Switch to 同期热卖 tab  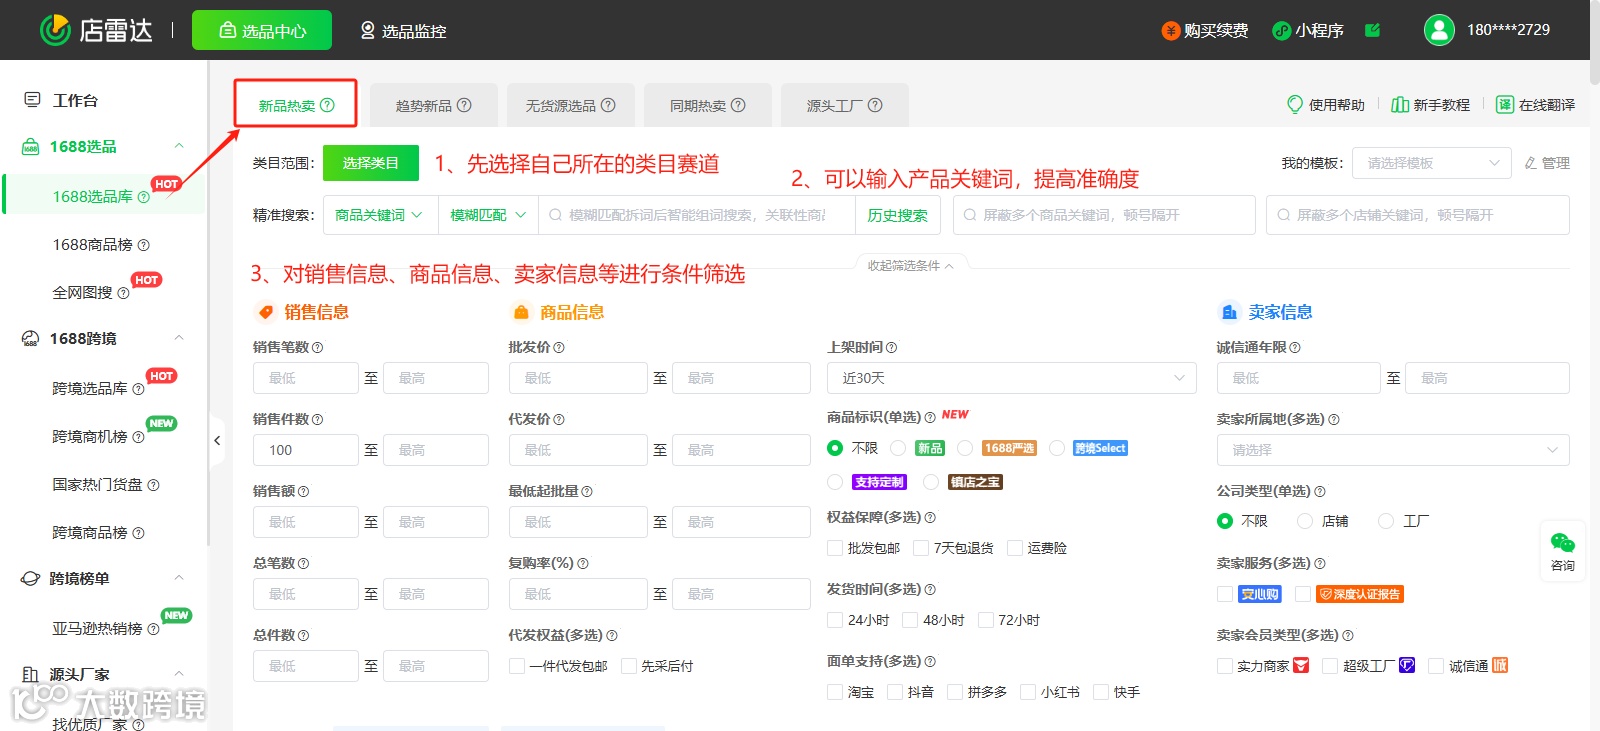coord(708,105)
